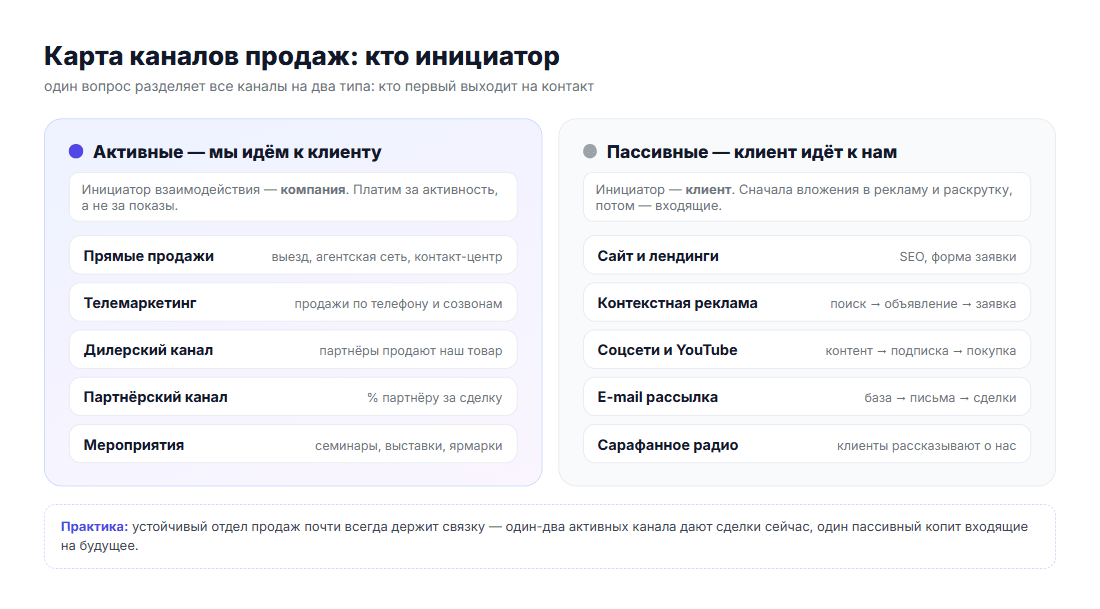Click 'поиск → объявление → заявка' text
Image resolution: width=1100 pixels, height=609 pixels.
[923, 304]
